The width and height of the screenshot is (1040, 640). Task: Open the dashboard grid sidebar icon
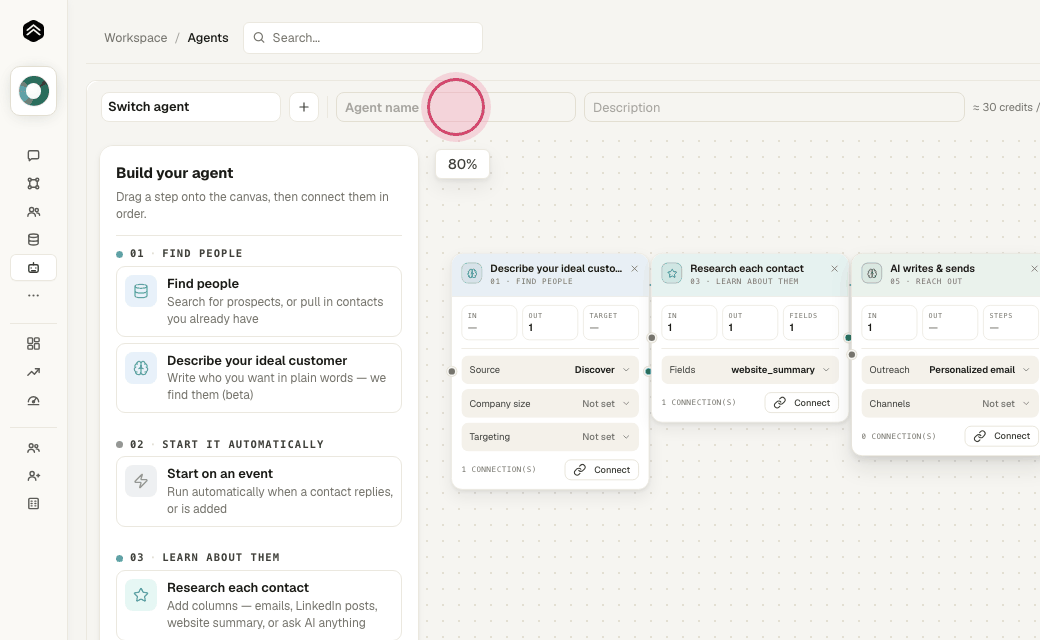pos(33,344)
